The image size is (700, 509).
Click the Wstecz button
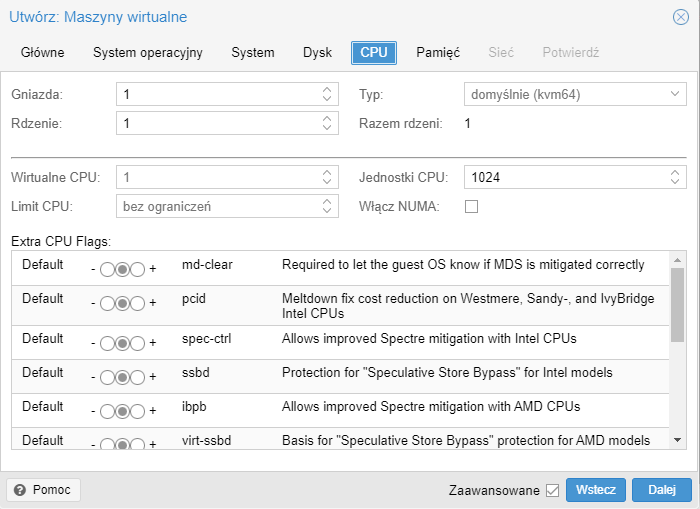(596, 490)
